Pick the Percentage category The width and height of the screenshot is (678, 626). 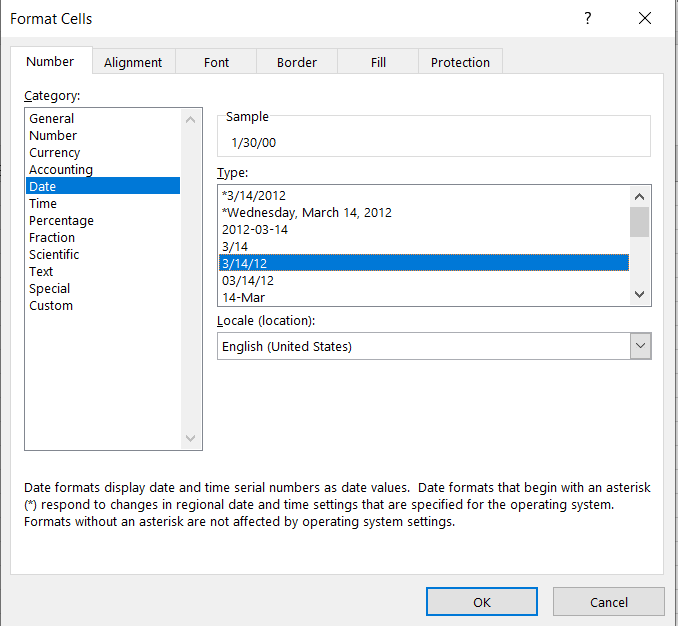coord(61,221)
